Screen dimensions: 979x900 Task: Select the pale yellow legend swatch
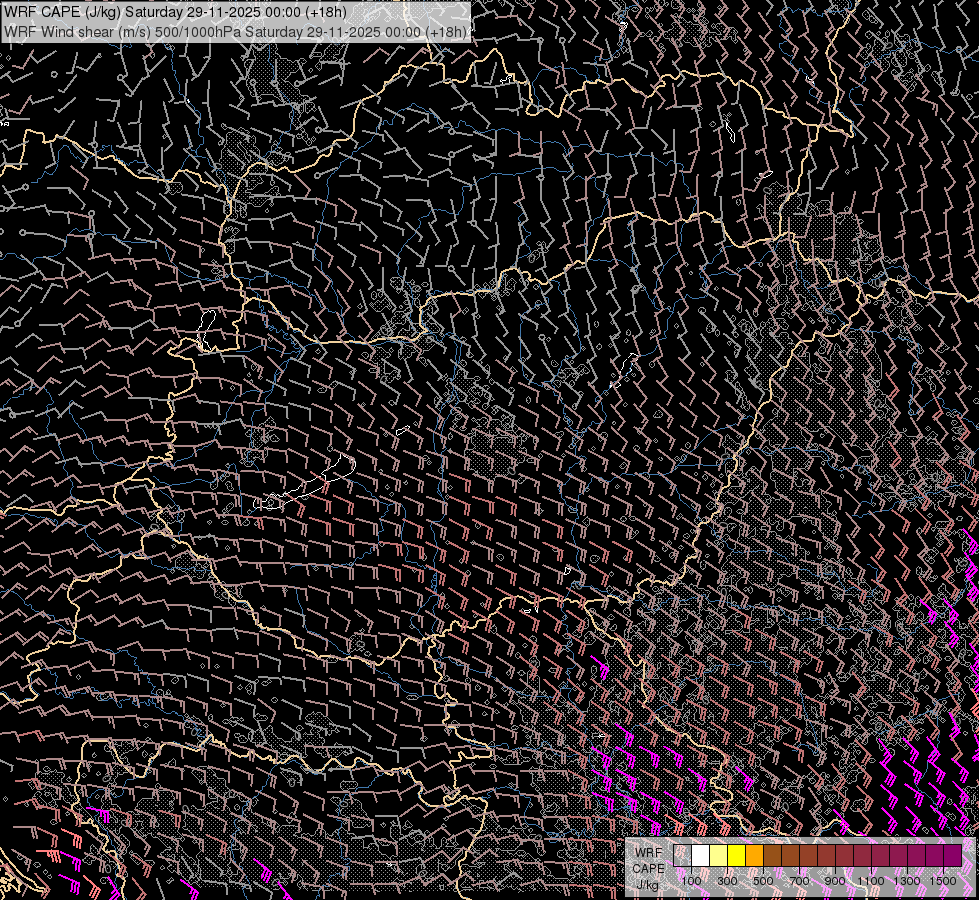[718, 856]
